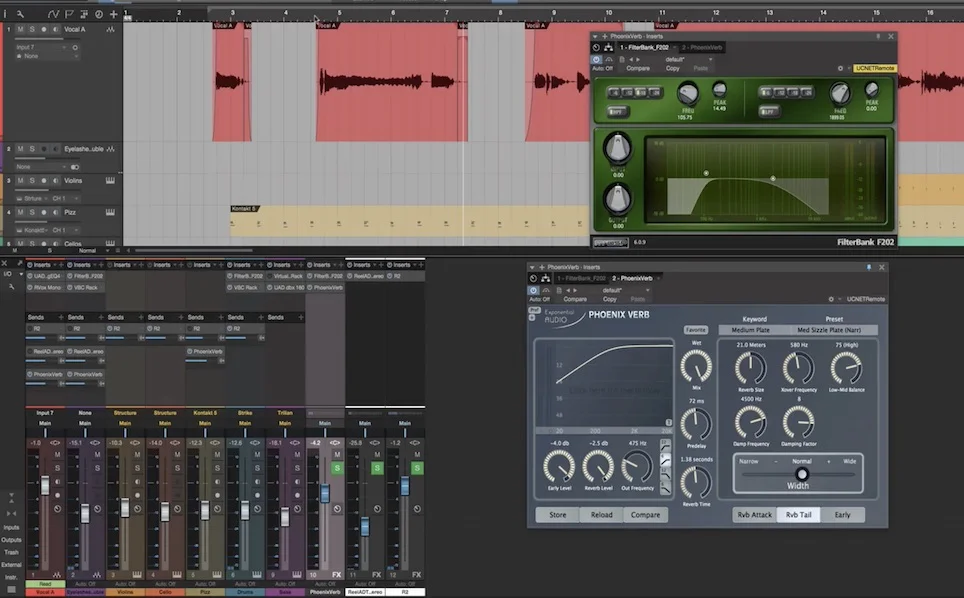Mute the Violins mixer channel

click(x=137, y=455)
